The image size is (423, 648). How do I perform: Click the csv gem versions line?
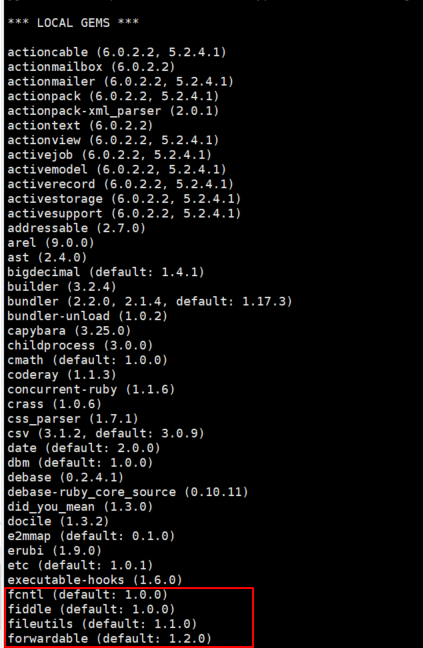click(x=106, y=434)
